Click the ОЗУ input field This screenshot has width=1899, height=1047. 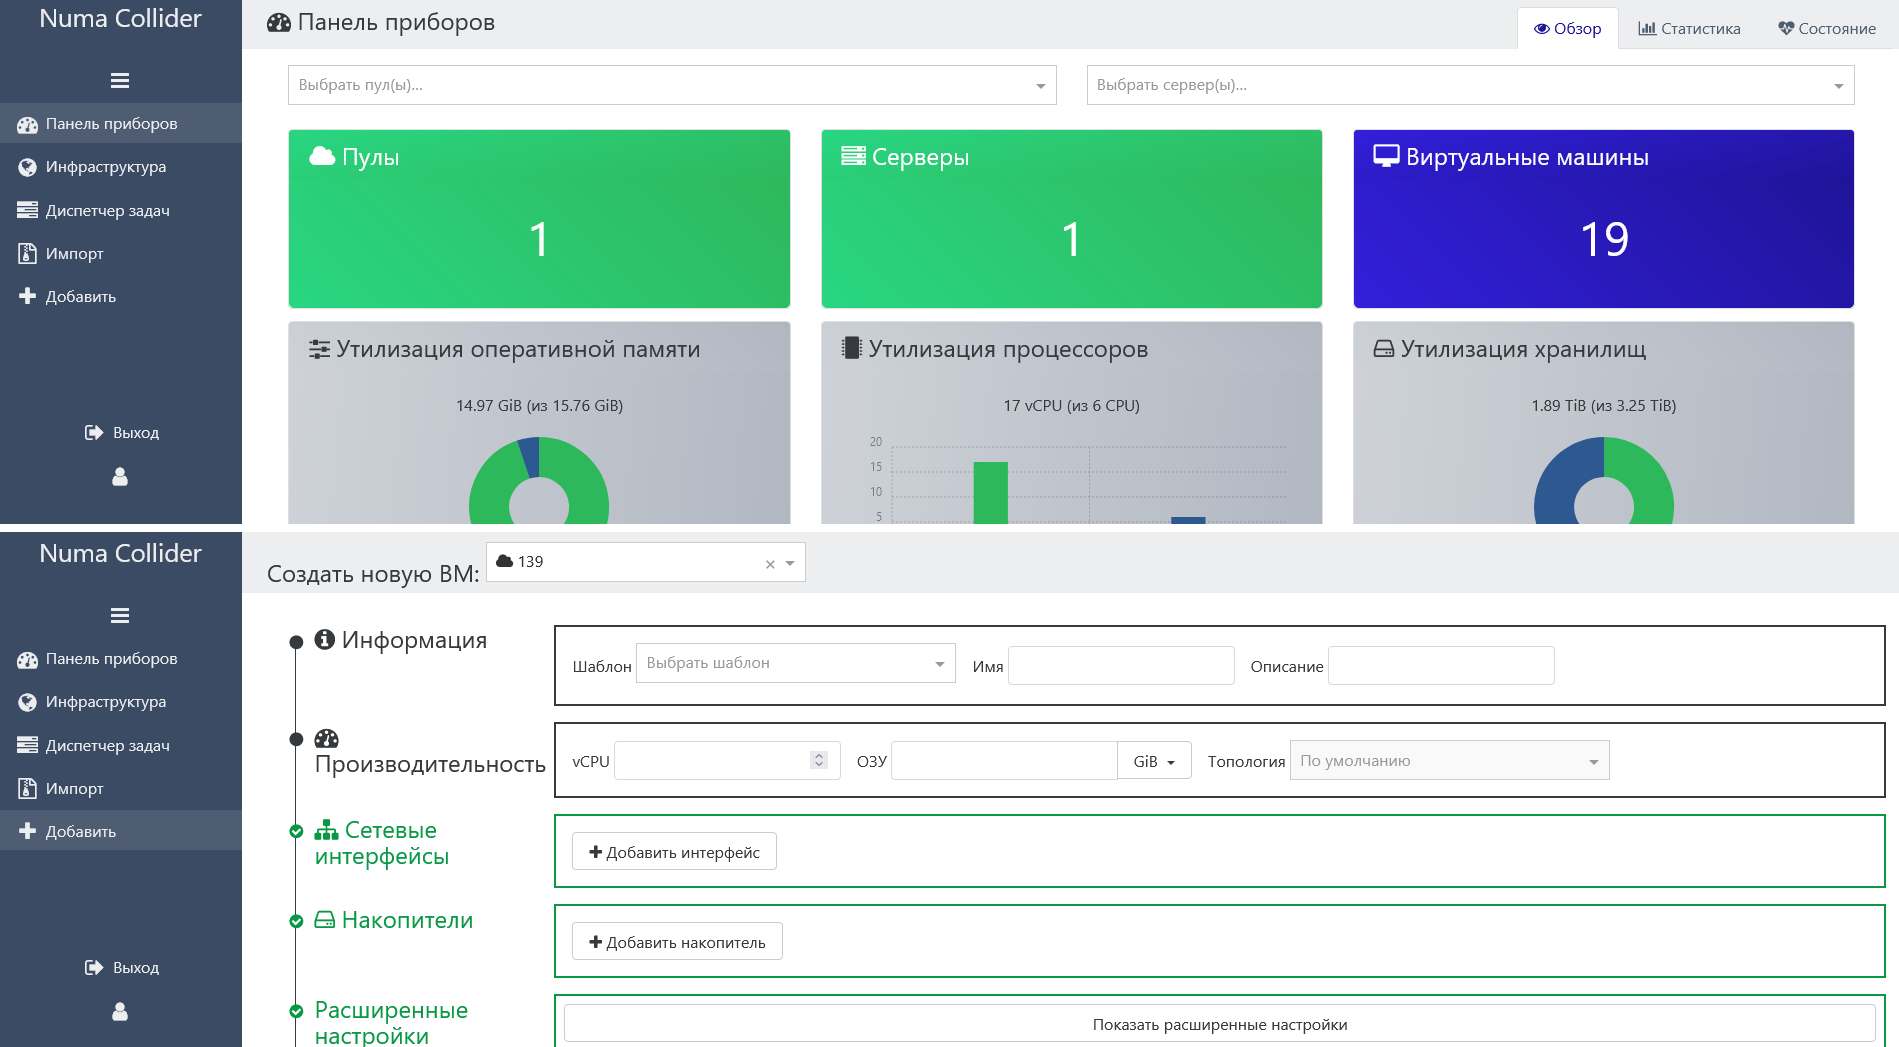(x=1004, y=761)
